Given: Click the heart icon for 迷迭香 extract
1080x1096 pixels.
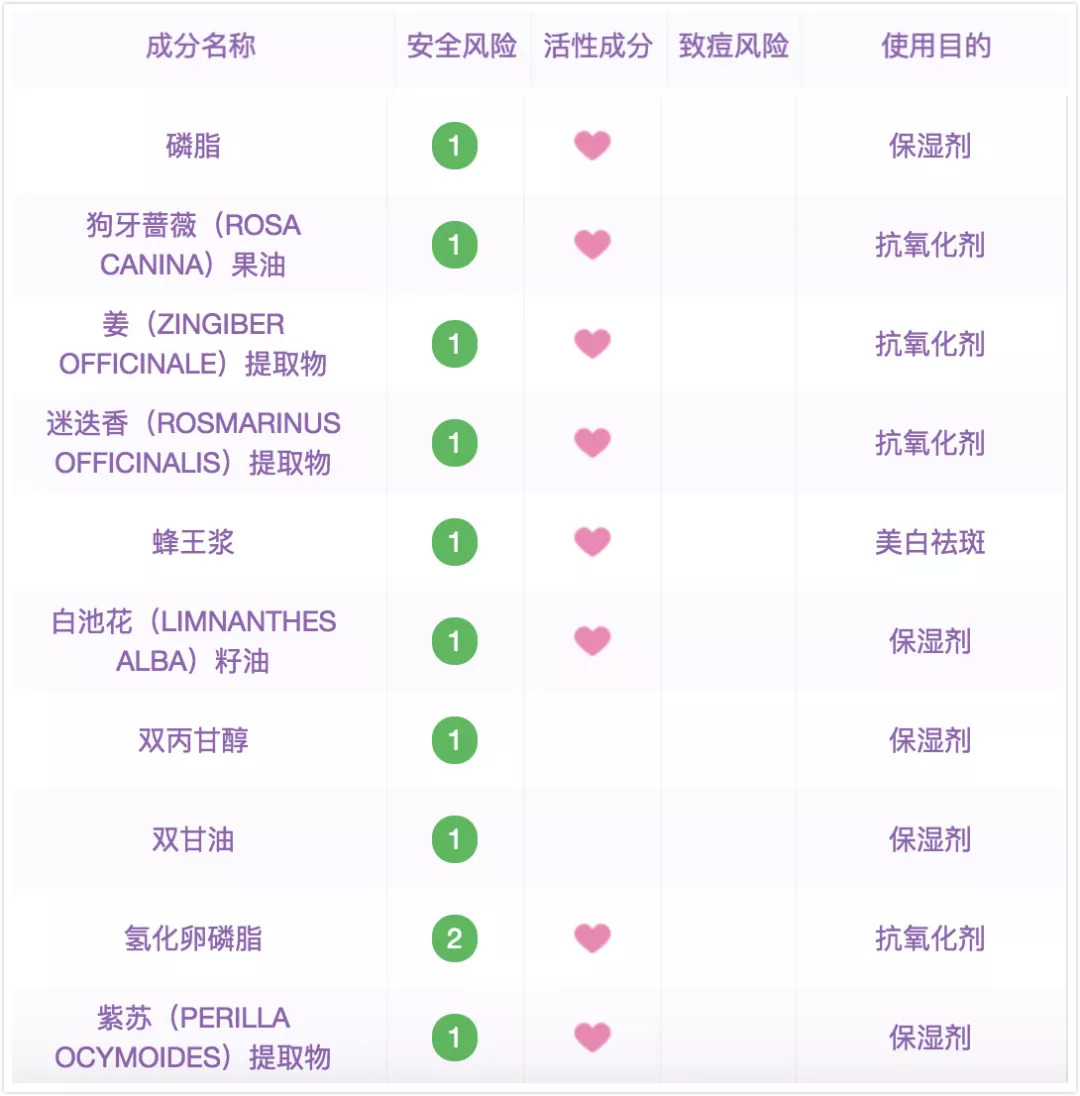Looking at the screenshot, I should [x=593, y=443].
